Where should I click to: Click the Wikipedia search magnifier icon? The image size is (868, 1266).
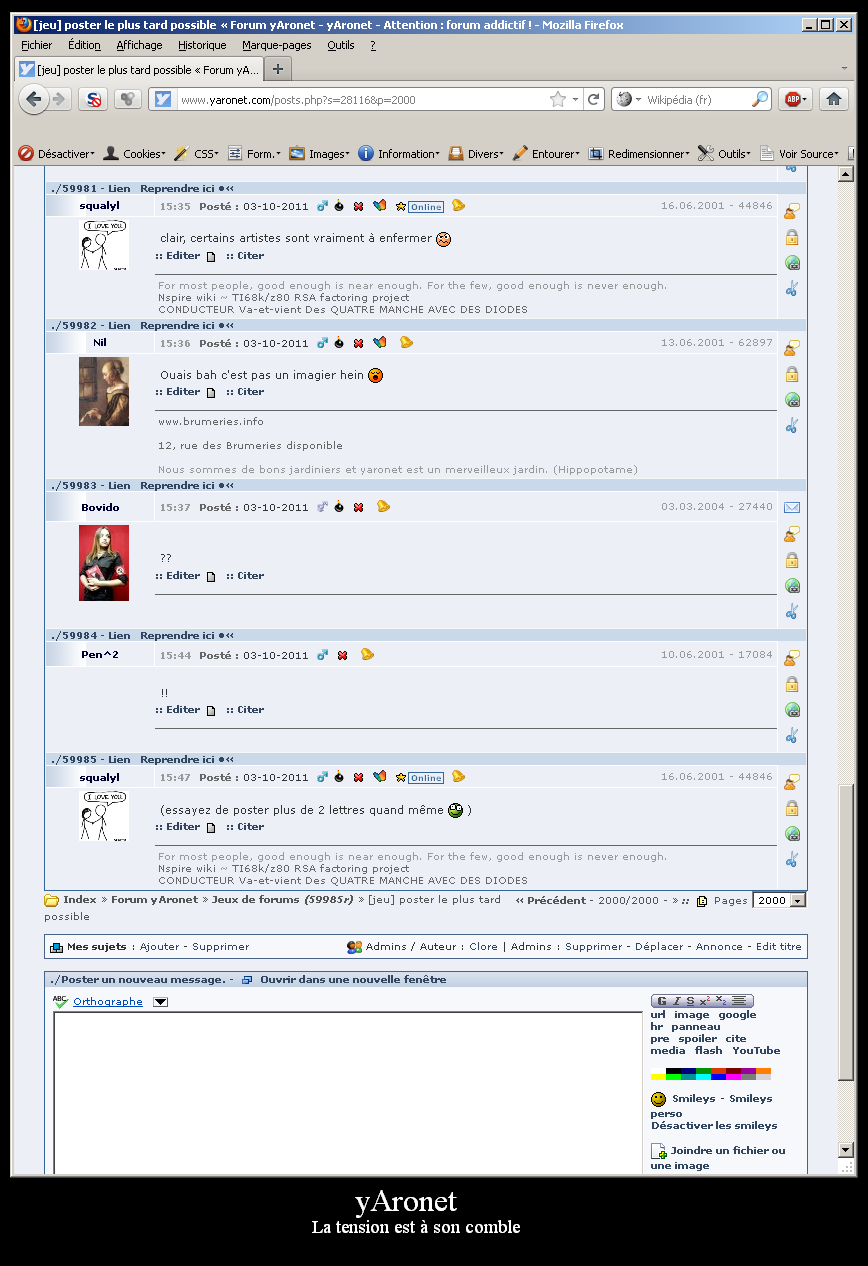(x=760, y=99)
